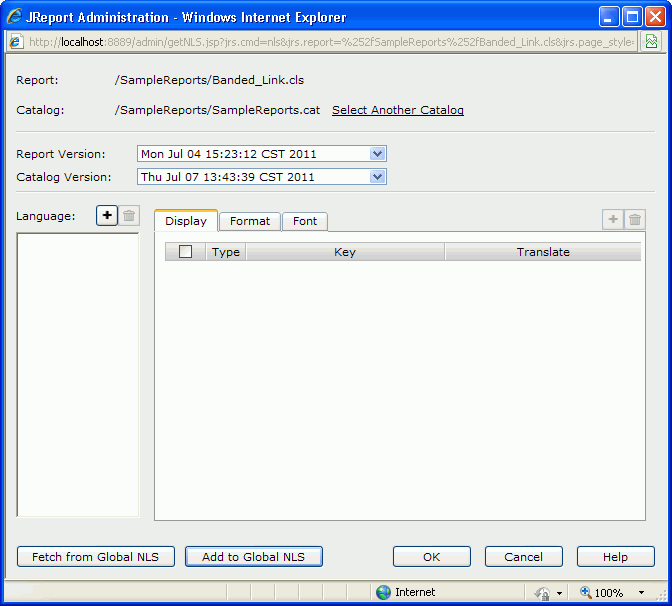The image size is (672, 606).
Task: Remove display entries using the table's trash icon
Action: click(635, 219)
